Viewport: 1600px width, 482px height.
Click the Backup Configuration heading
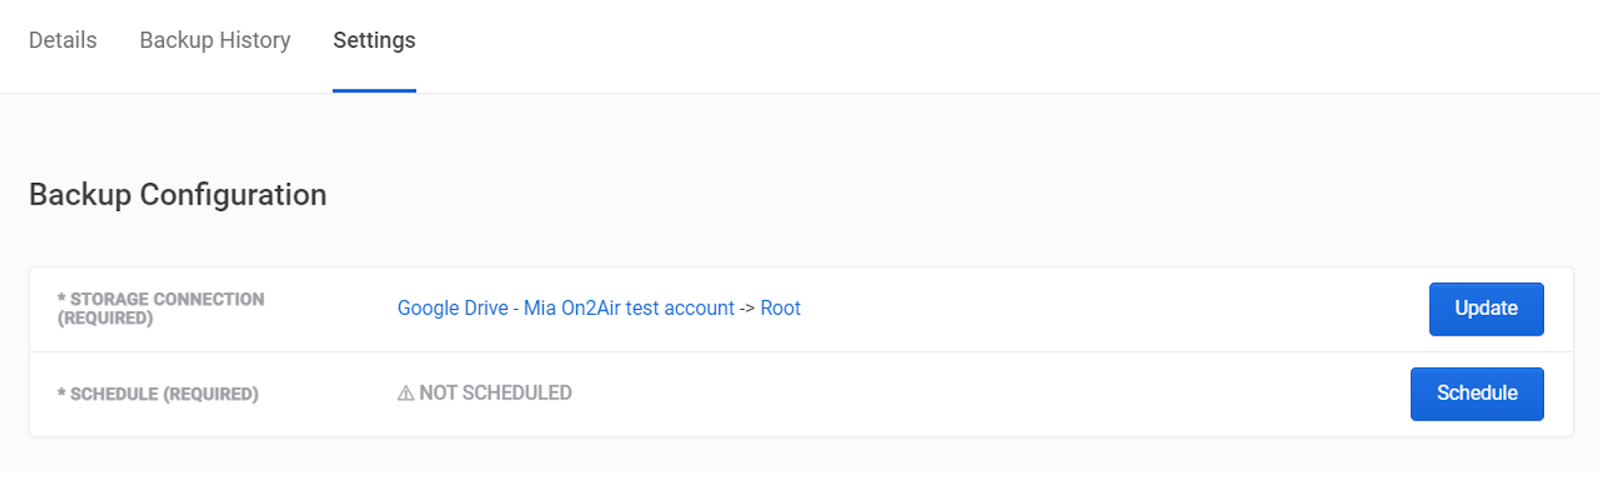tap(178, 194)
